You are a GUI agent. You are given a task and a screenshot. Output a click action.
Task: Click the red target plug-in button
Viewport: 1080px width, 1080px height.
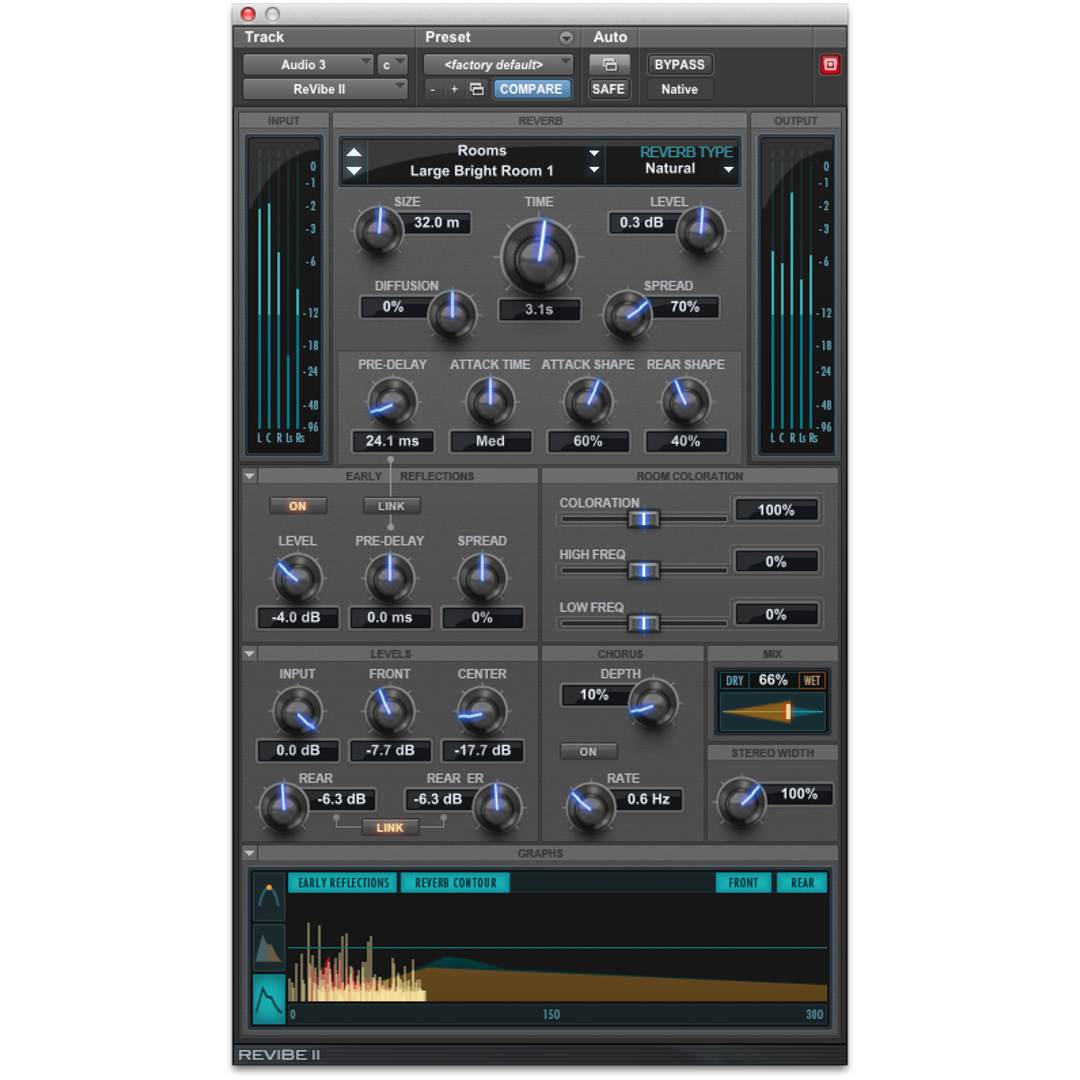coord(829,64)
